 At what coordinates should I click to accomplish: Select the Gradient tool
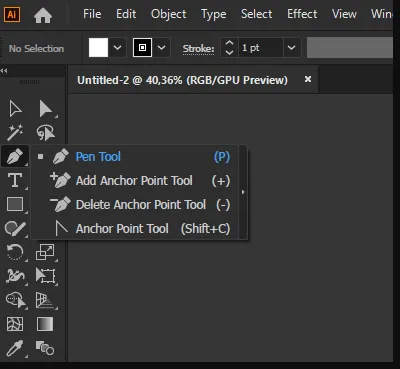[x=45, y=324]
